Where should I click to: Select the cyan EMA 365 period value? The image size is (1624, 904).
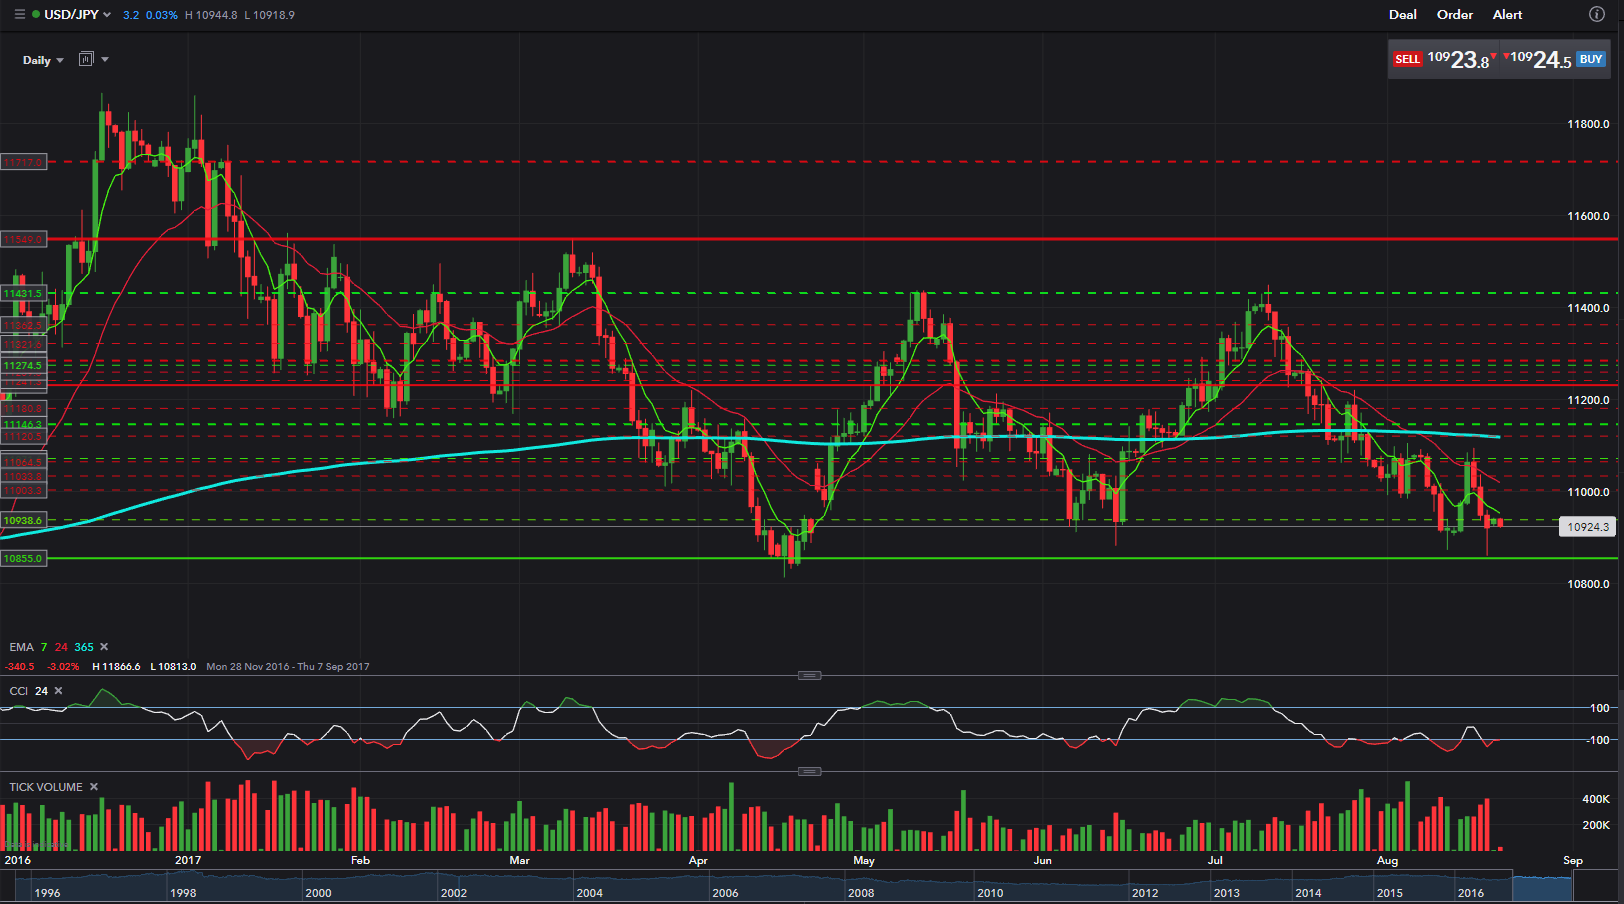click(84, 647)
